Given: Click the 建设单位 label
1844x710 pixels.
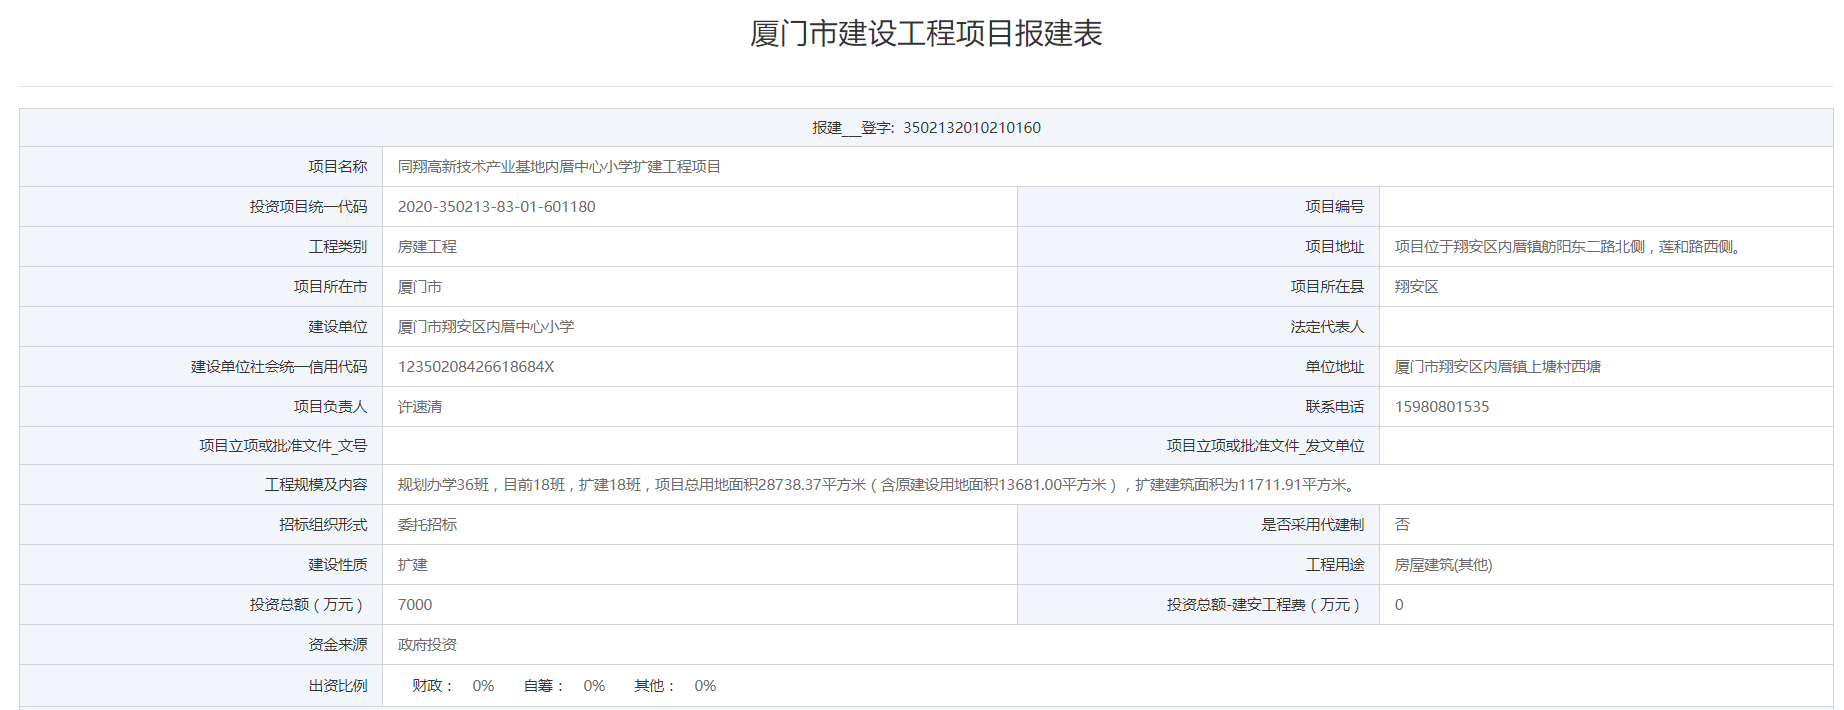Looking at the screenshot, I should (337, 327).
